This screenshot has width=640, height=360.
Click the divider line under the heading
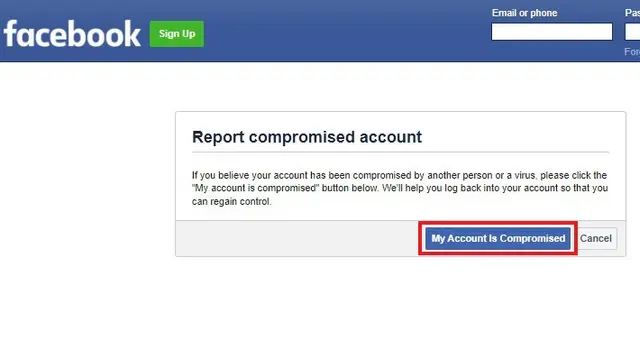coord(400,153)
